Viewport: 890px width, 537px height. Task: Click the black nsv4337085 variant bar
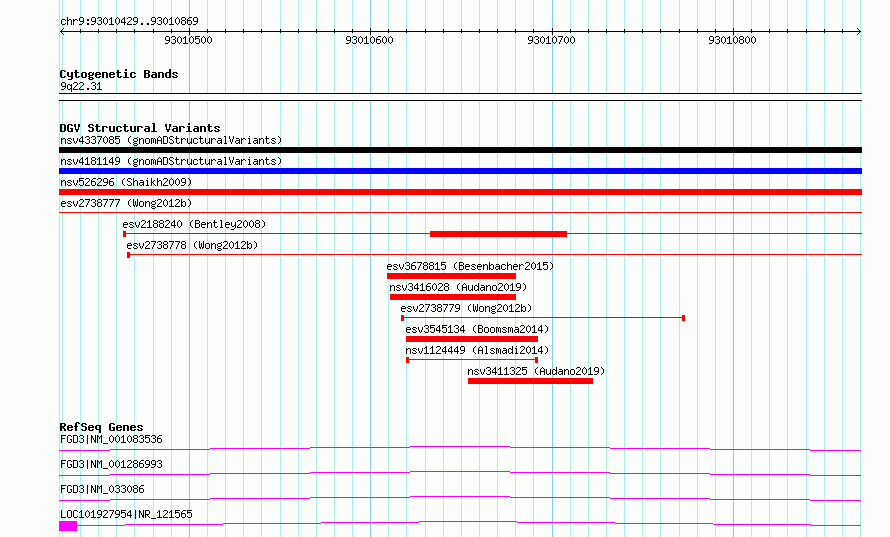coord(460,150)
